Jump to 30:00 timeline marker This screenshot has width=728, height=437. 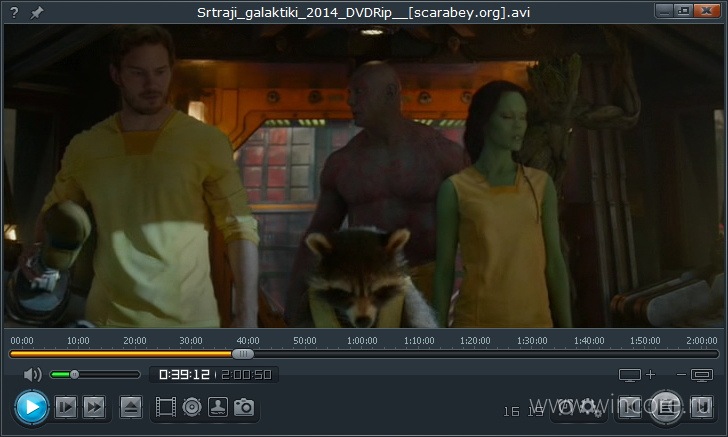coord(191,341)
